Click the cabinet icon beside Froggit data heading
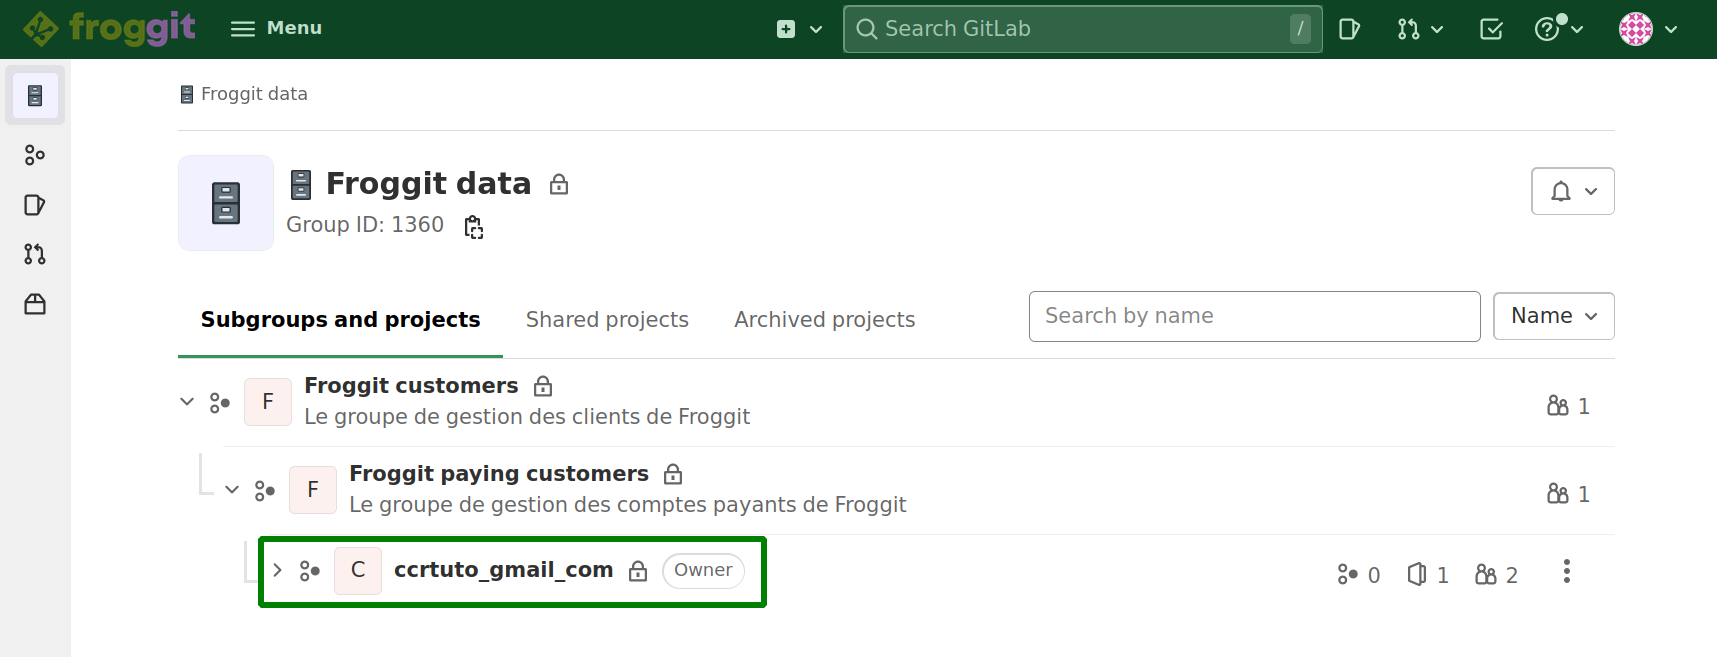The image size is (1717, 657). click(x=301, y=185)
